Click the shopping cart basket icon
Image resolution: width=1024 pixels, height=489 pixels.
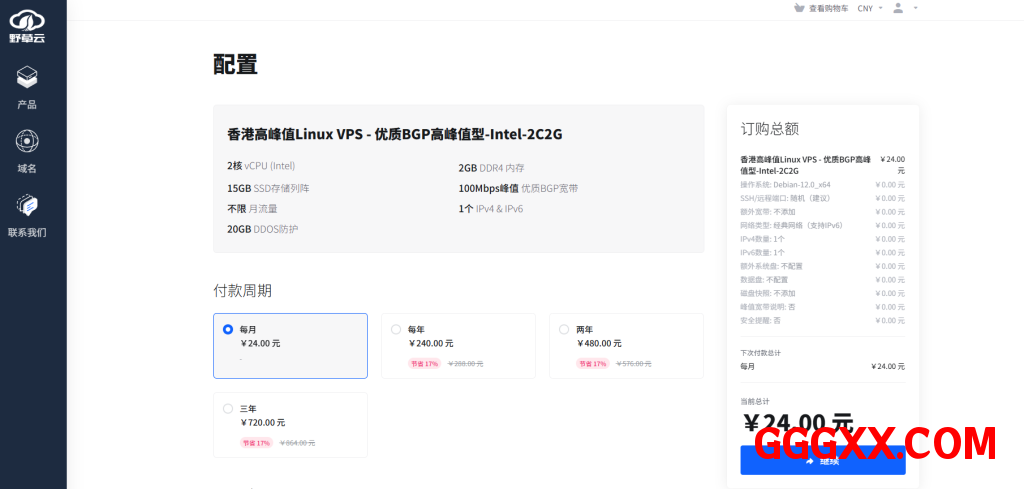pos(798,8)
